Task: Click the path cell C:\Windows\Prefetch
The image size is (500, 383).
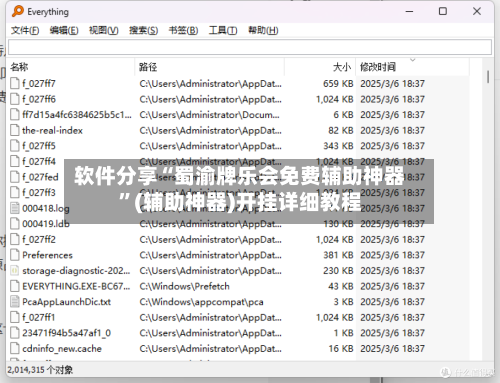Action: 184,286
